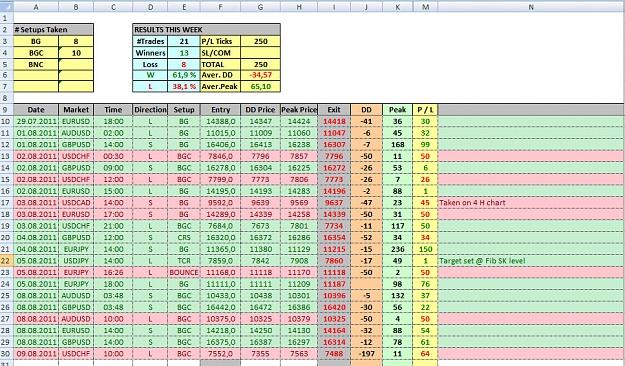The width and height of the screenshot is (625, 366).
Task: Click the exit price 11215
Action: pyautogui.click(x=334, y=249)
